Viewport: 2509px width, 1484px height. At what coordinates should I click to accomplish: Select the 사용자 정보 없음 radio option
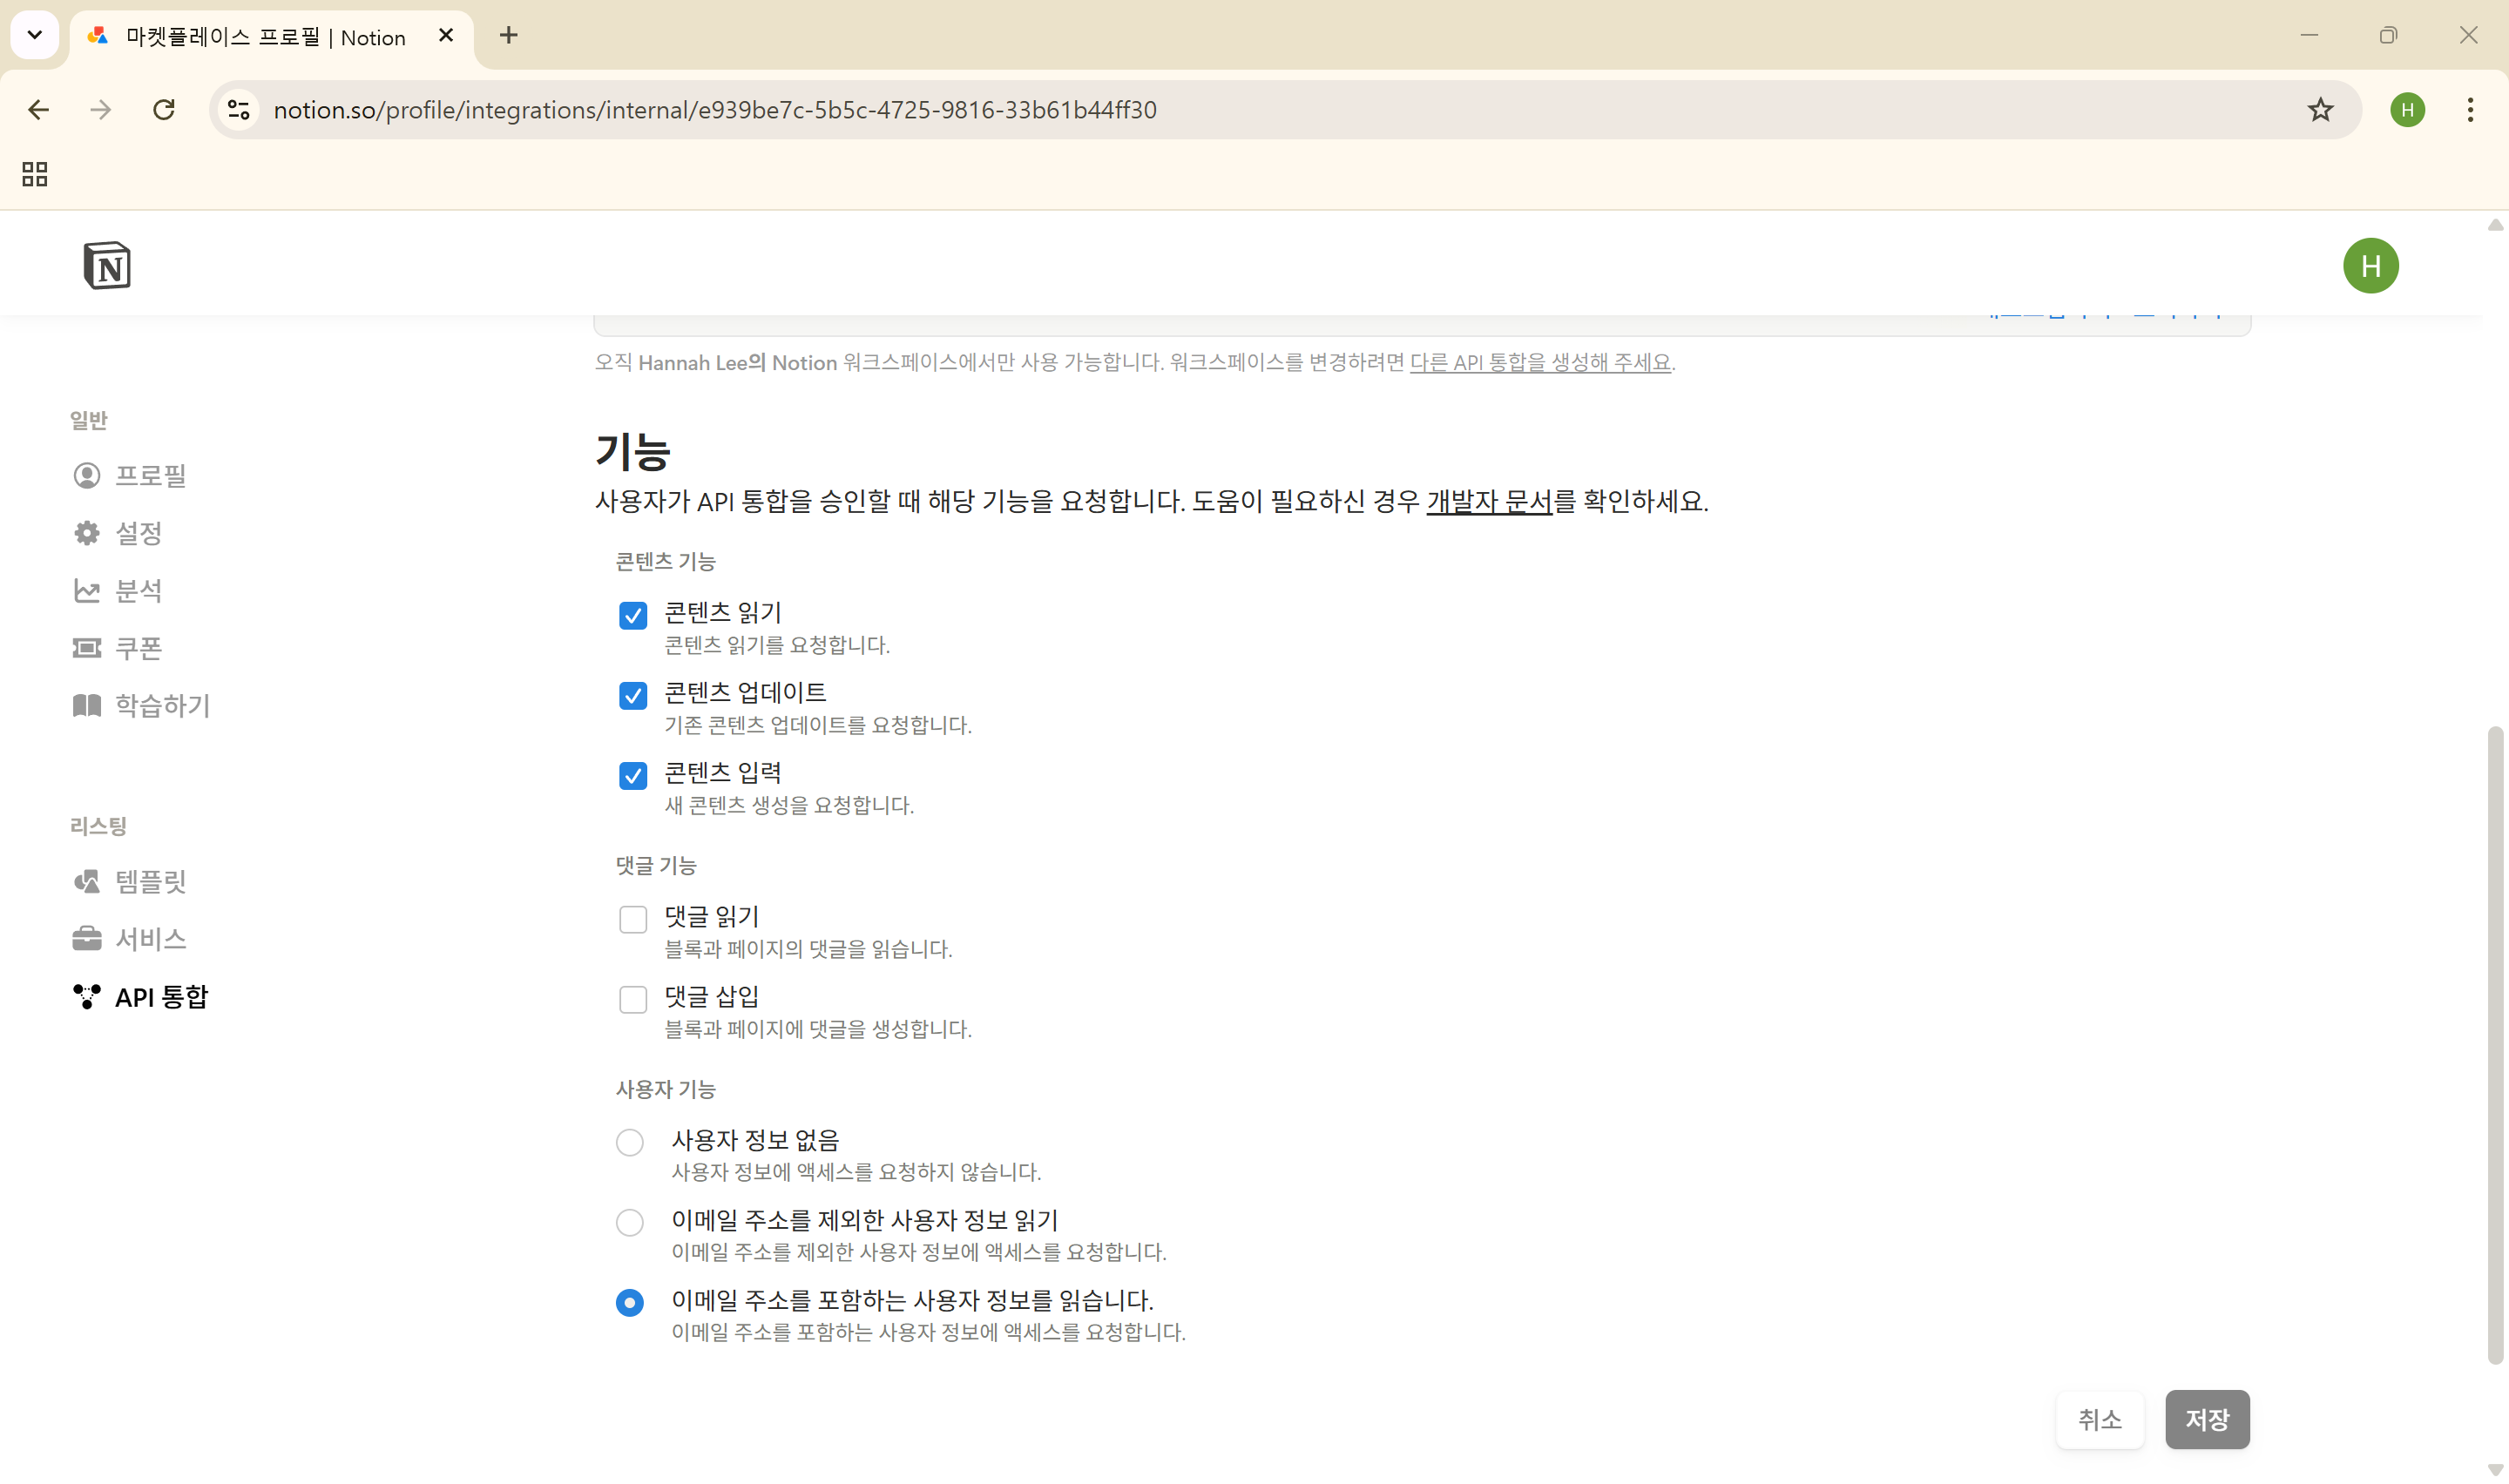coord(630,1142)
